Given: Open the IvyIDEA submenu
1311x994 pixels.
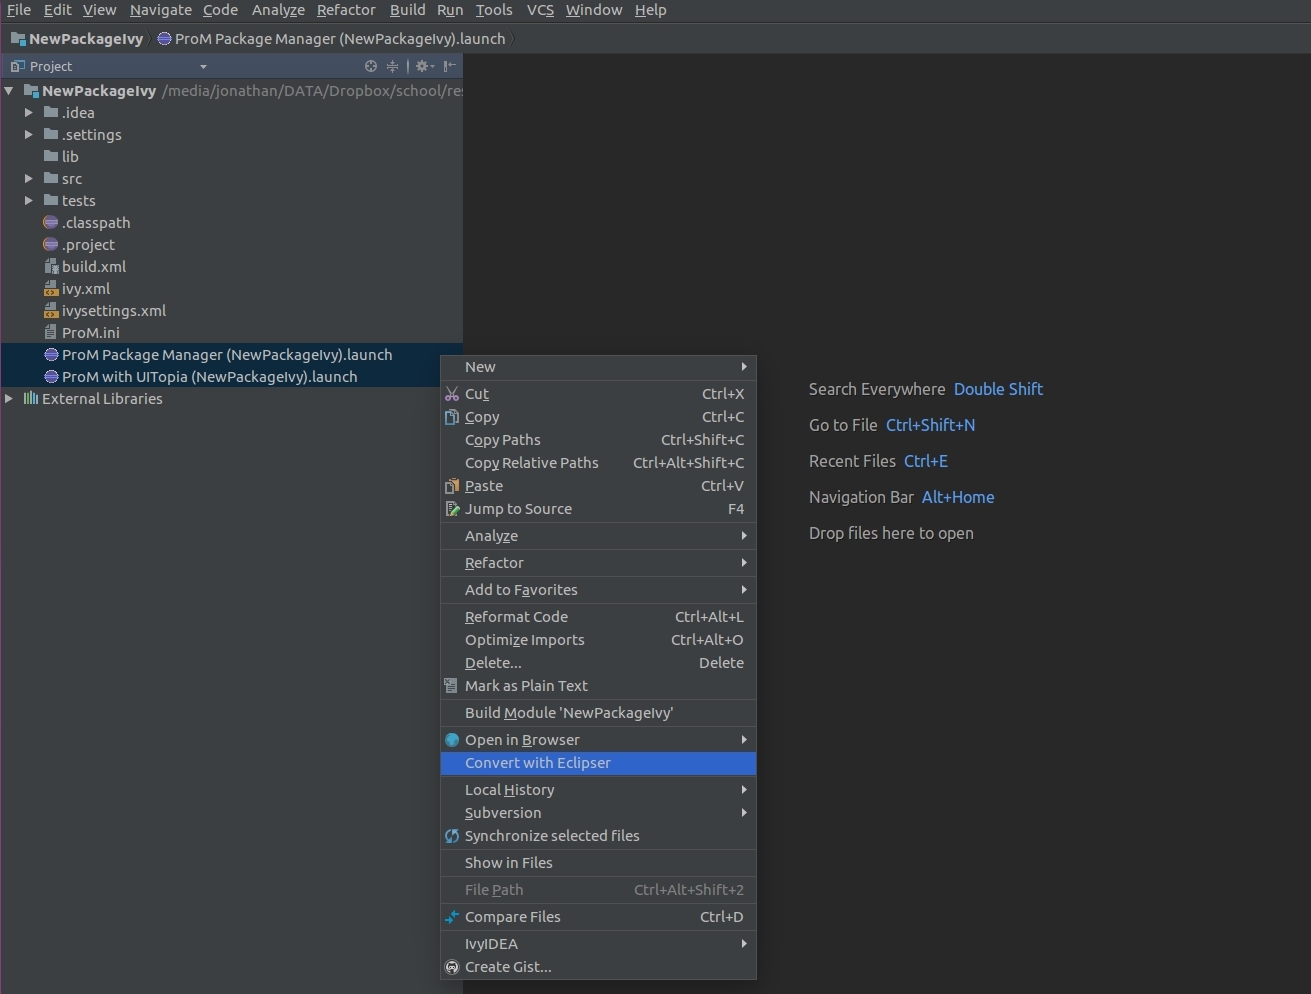Looking at the screenshot, I should pos(598,944).
